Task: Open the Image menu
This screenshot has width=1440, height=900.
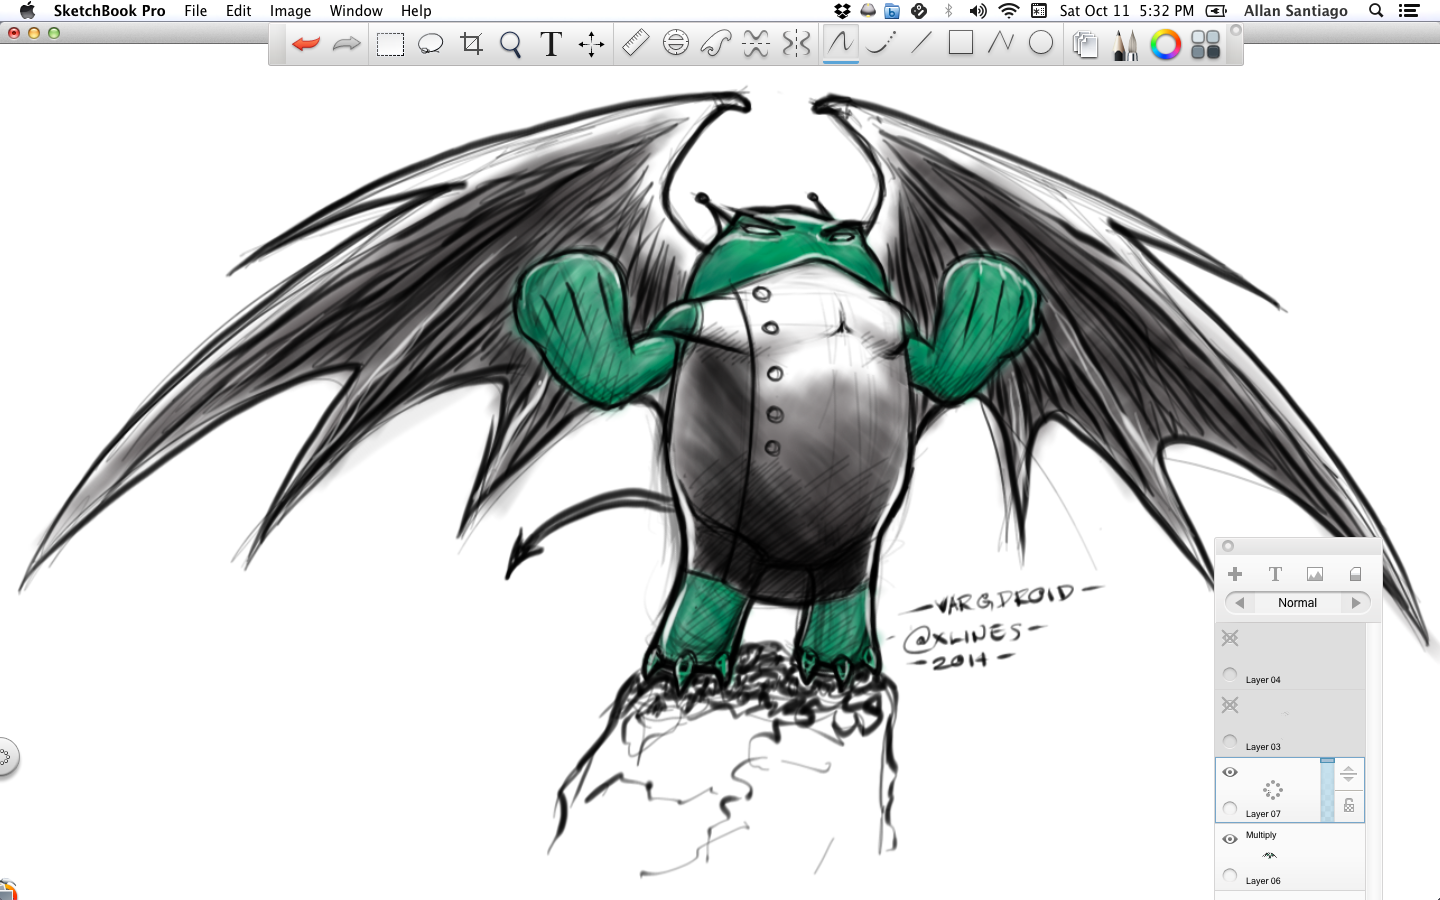Action: coord(290,11)
